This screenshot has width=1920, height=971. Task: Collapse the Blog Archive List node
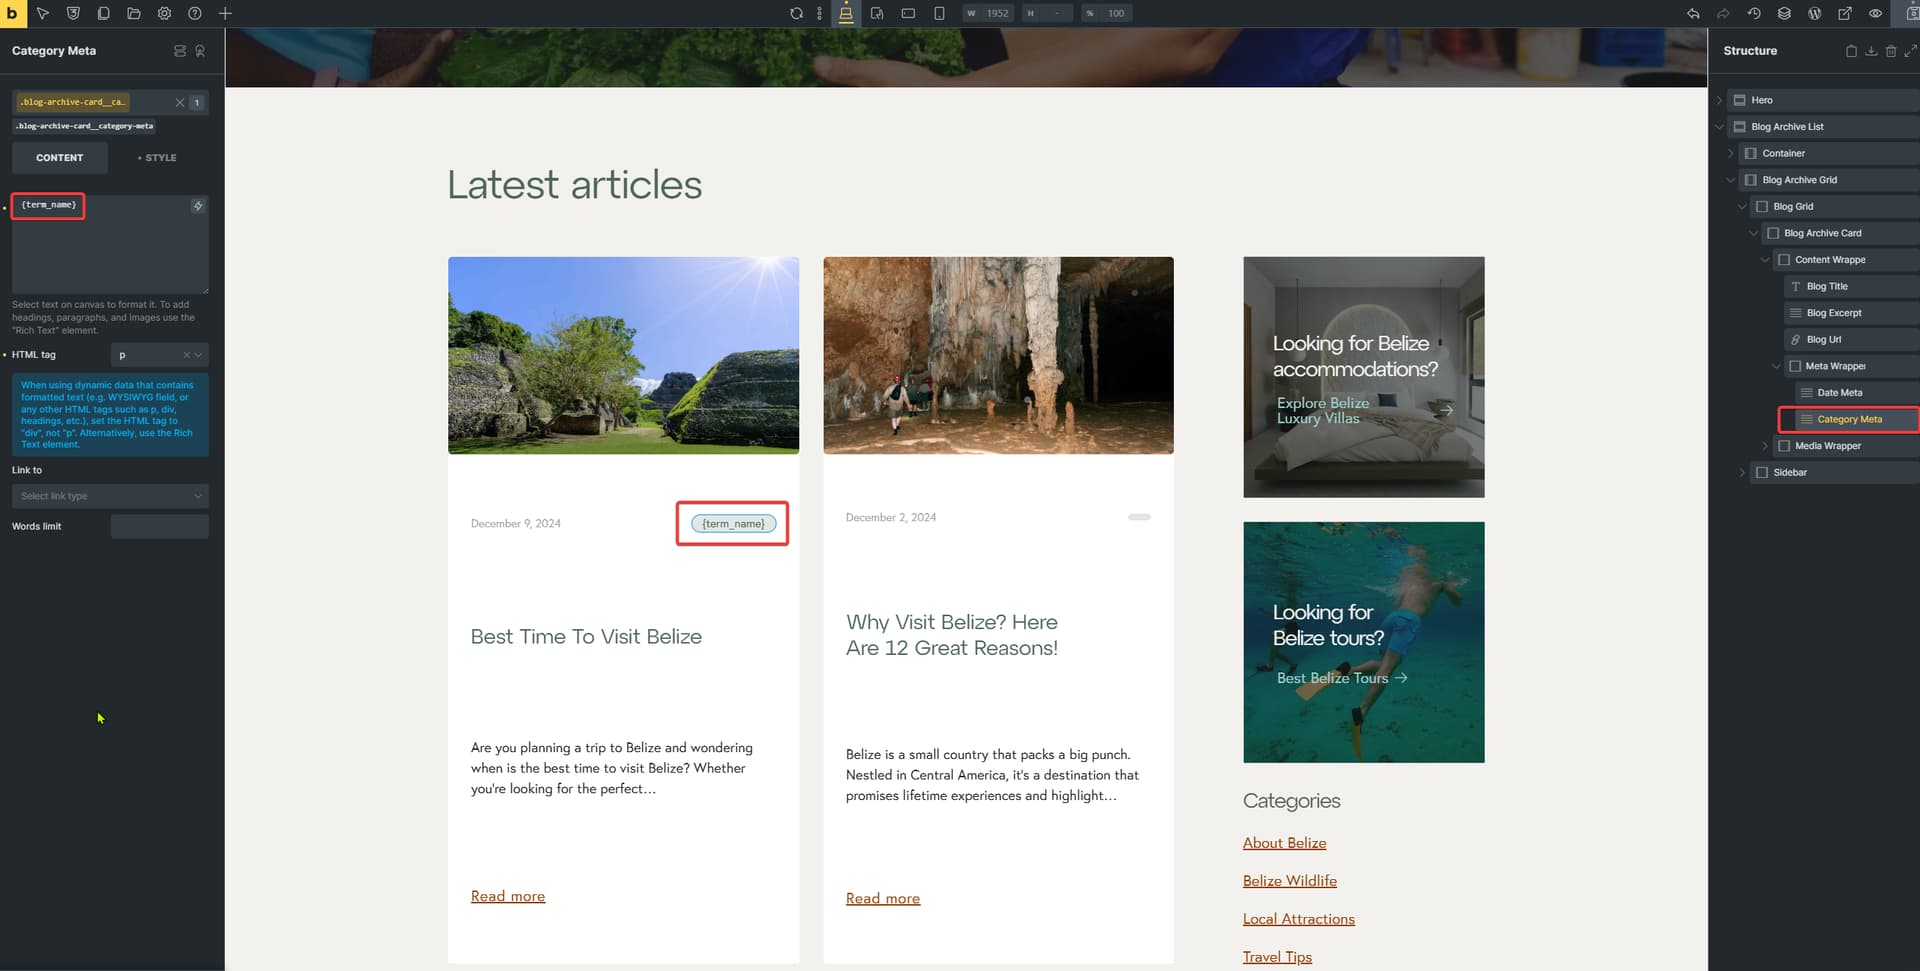coord(1720,127)
